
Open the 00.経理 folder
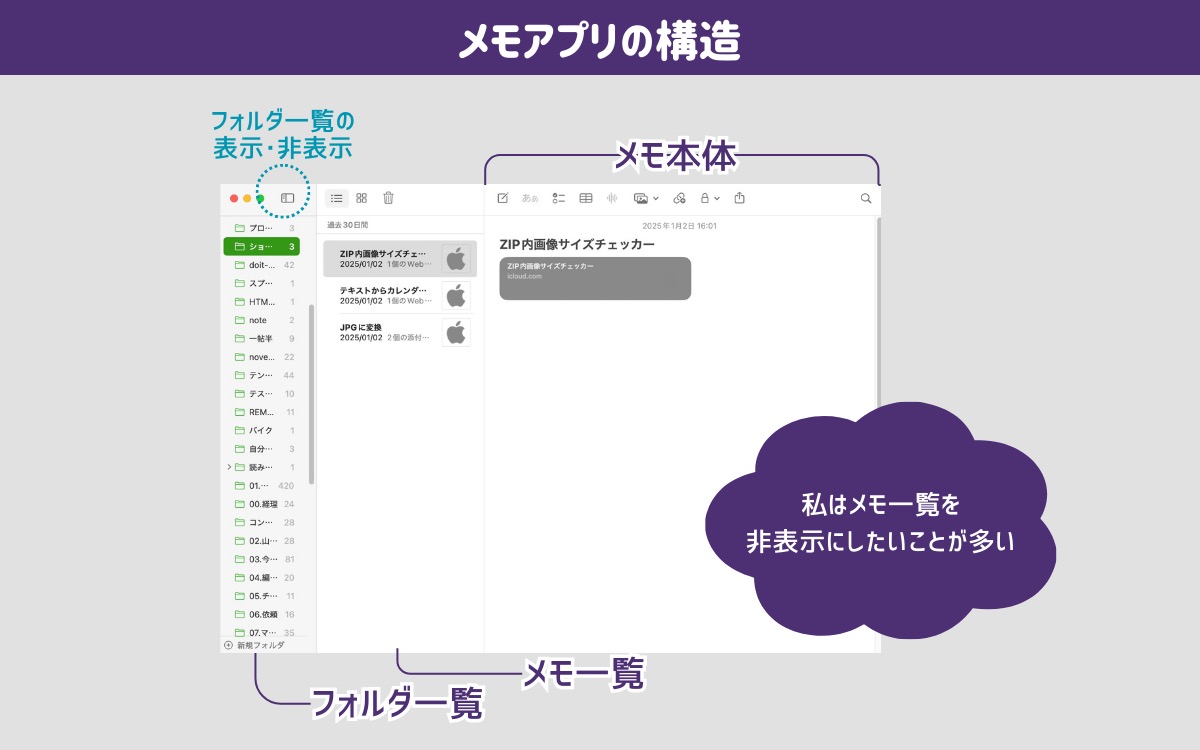262,503
